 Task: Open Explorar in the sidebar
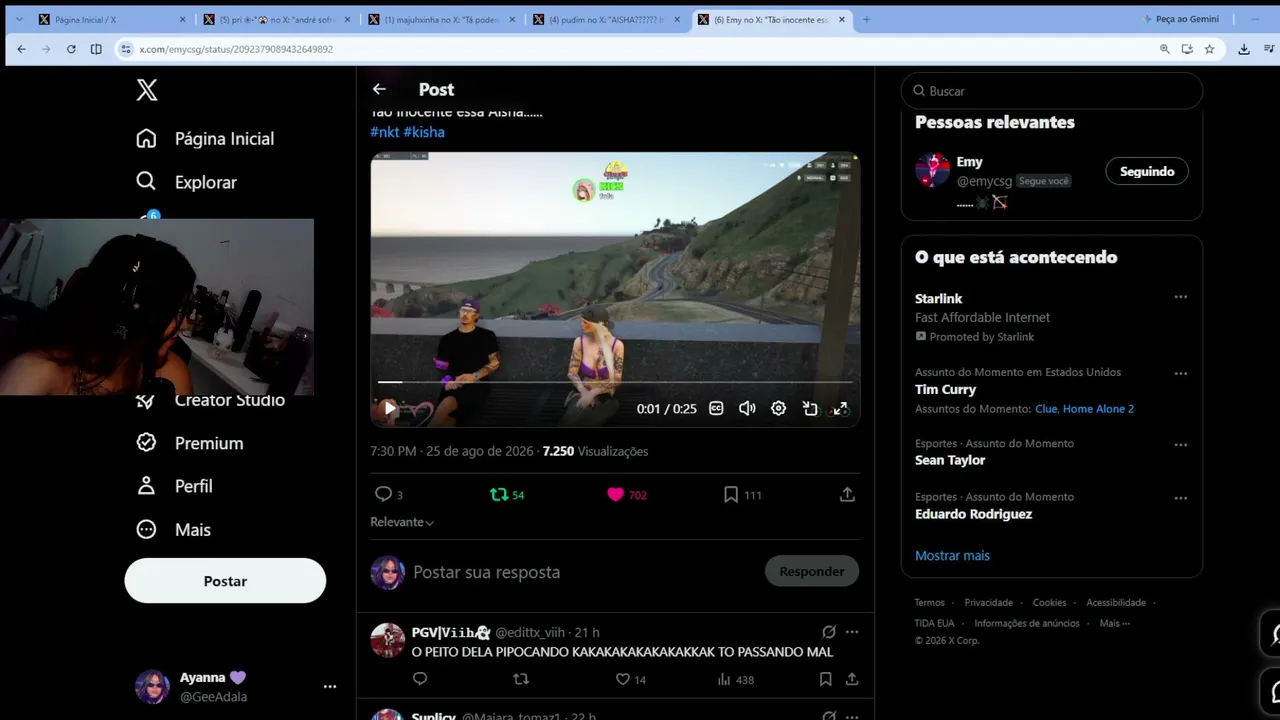point(187,182)
